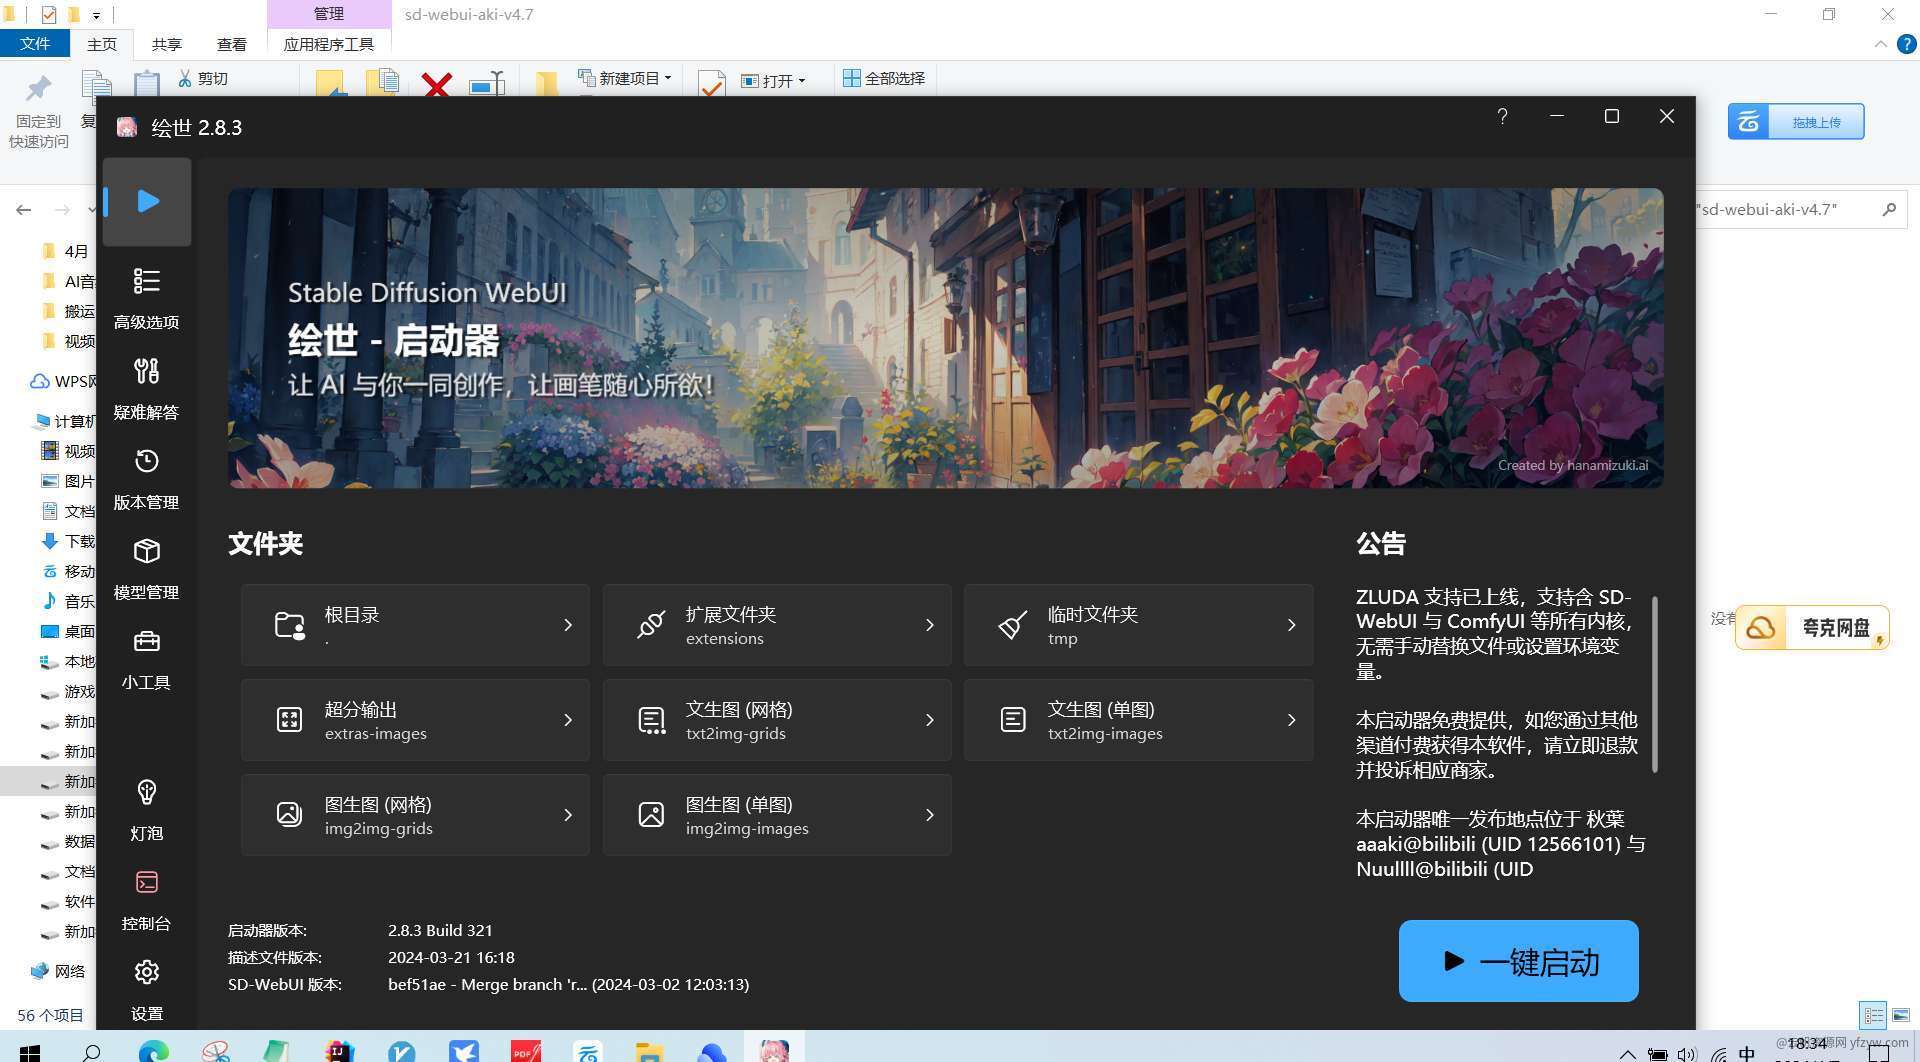The height and width of the screenshot is (1062, 1920).
Task: Select the 共享 tab in Explorer ribbon
Action: (x=166, y=44)
